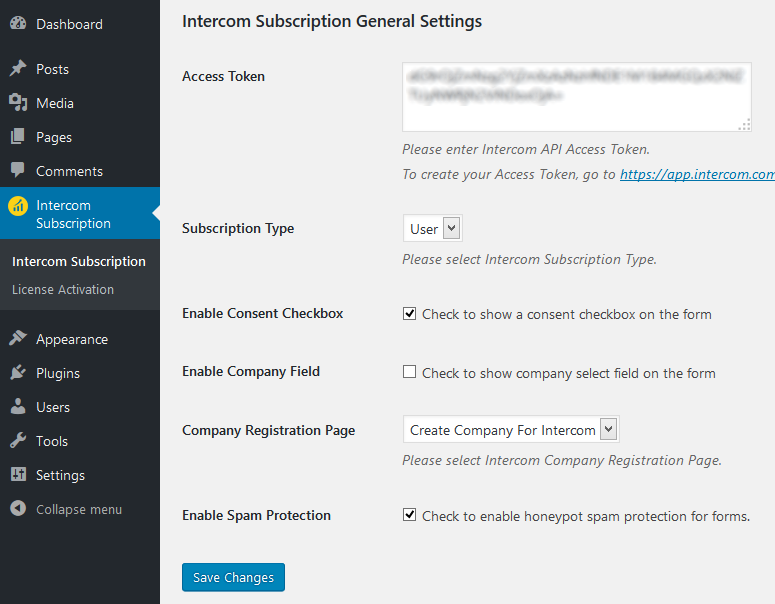Open the Intercom Subscription submenu item
Image resolution: width=775 pixels, height=604 pixels.
[79, 261]
